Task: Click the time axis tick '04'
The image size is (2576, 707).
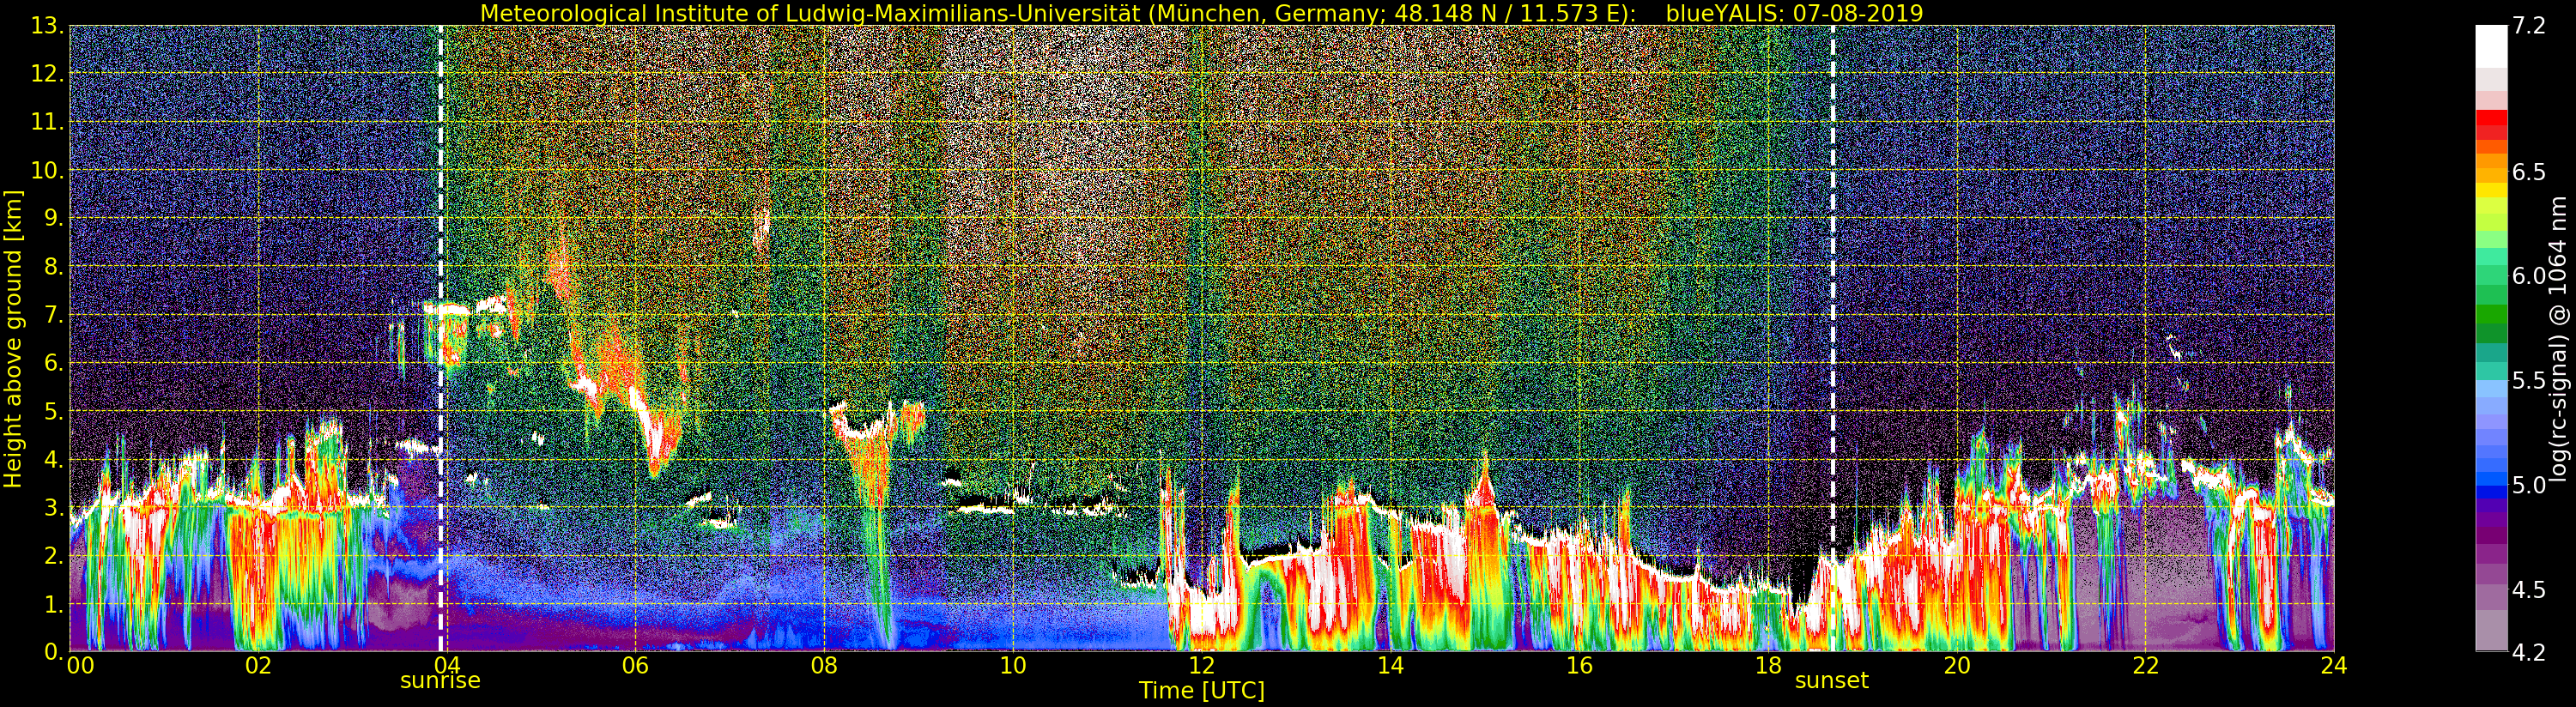Action: tap(446, 665)
